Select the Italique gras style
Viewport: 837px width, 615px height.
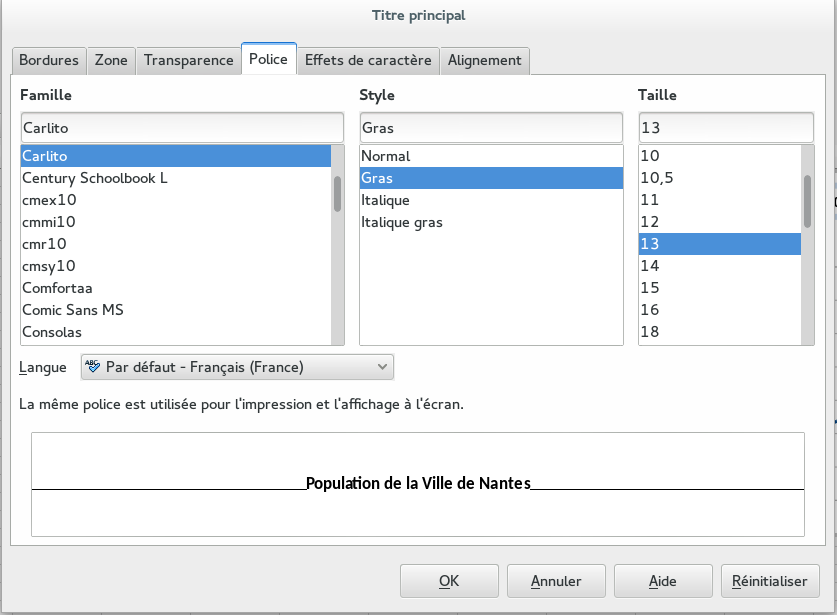pyautogui.click(x=401, y=222)
